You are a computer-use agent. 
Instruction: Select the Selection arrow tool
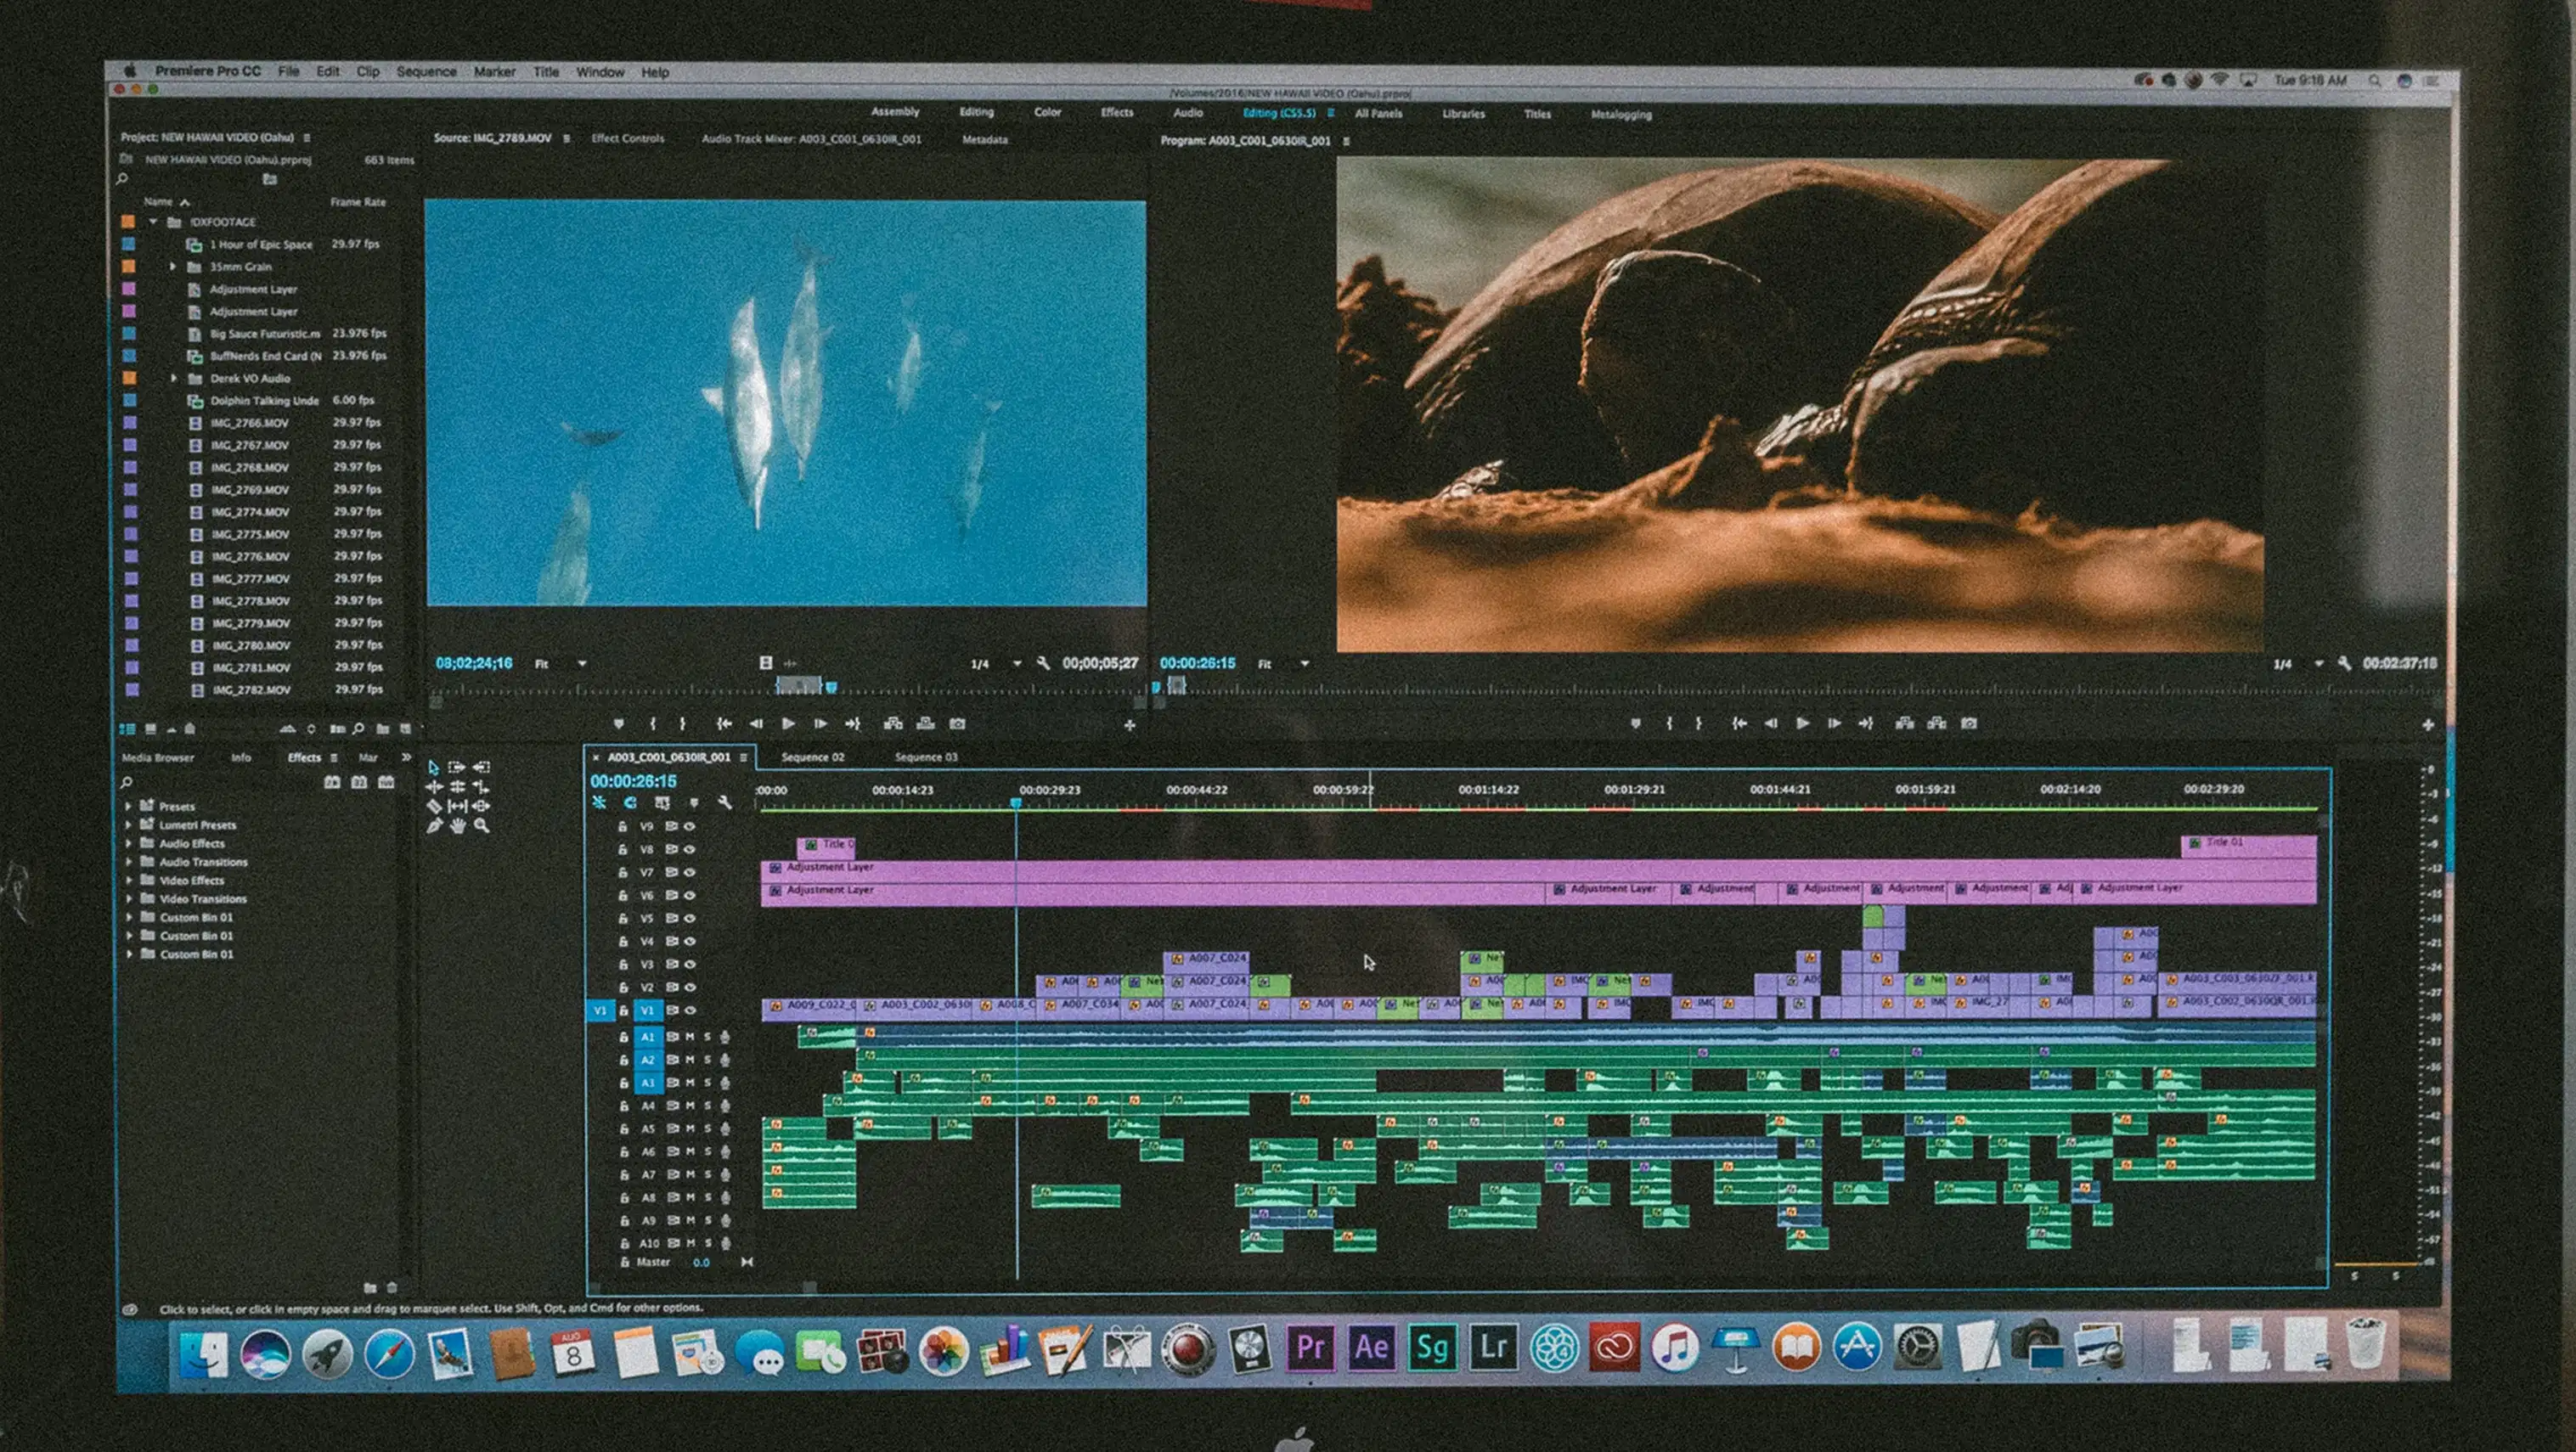433,767
